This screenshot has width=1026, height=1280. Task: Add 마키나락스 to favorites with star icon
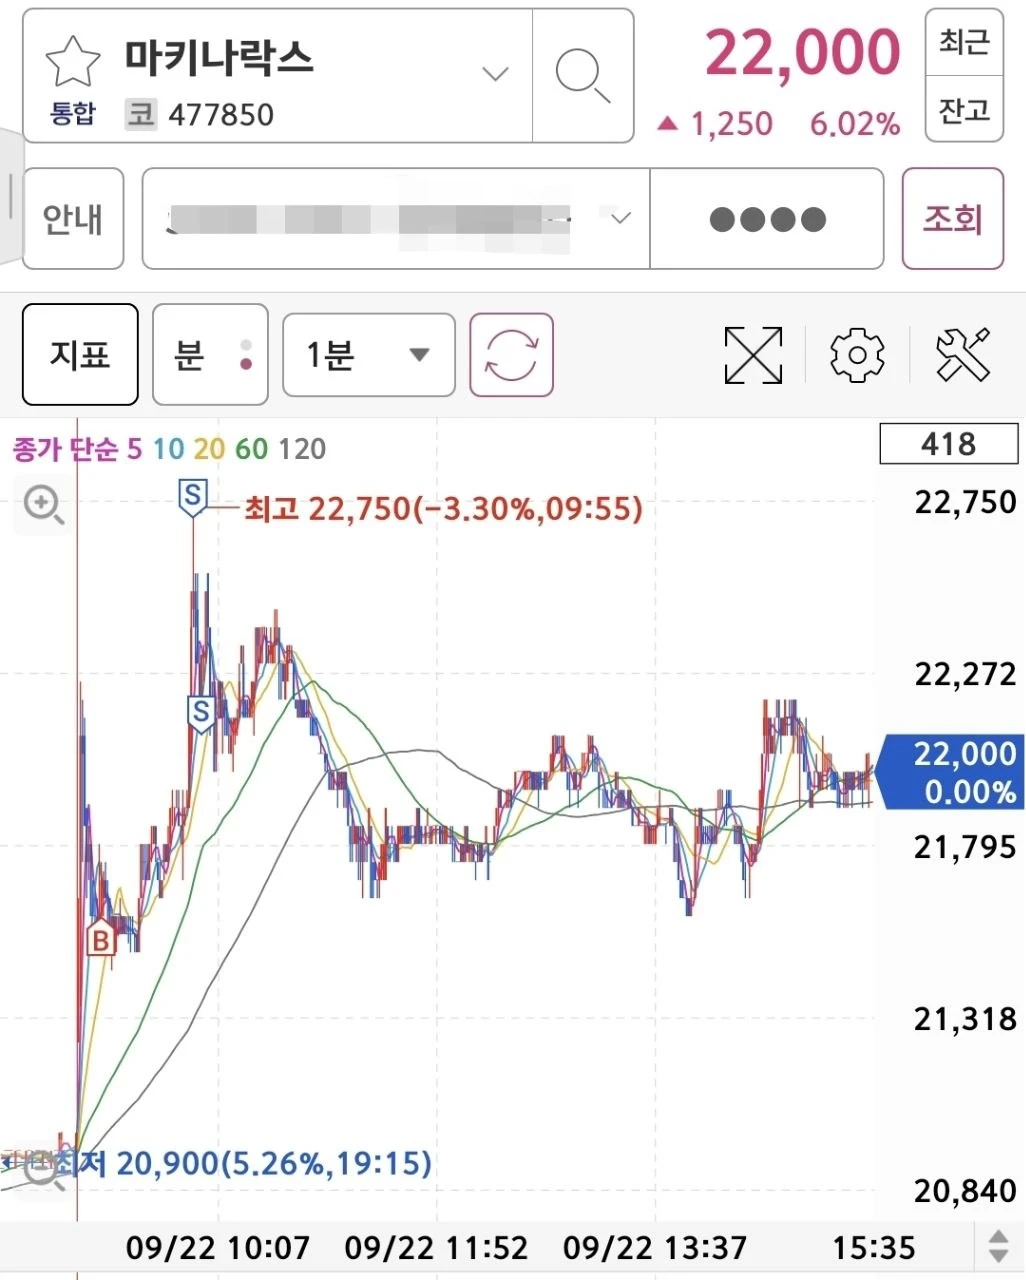73,61
